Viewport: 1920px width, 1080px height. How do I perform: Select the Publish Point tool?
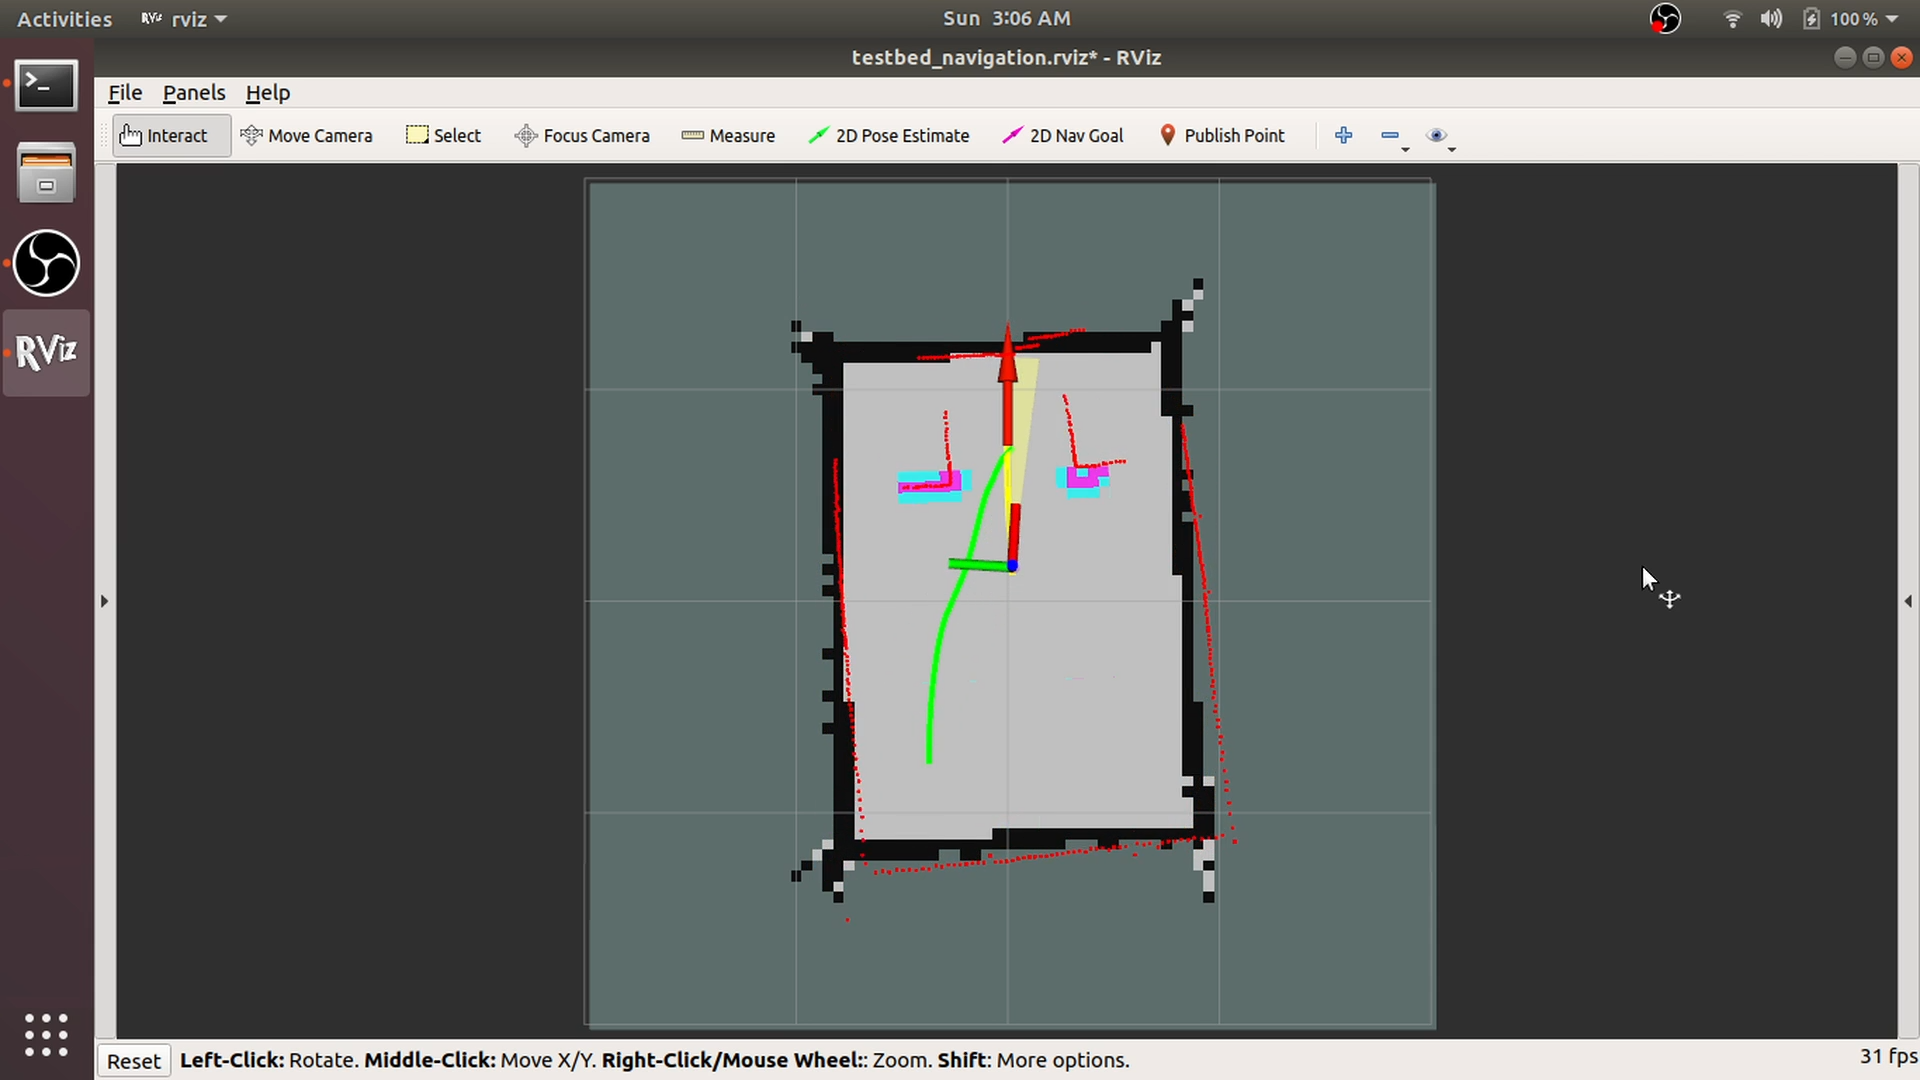coord(1221,135)
